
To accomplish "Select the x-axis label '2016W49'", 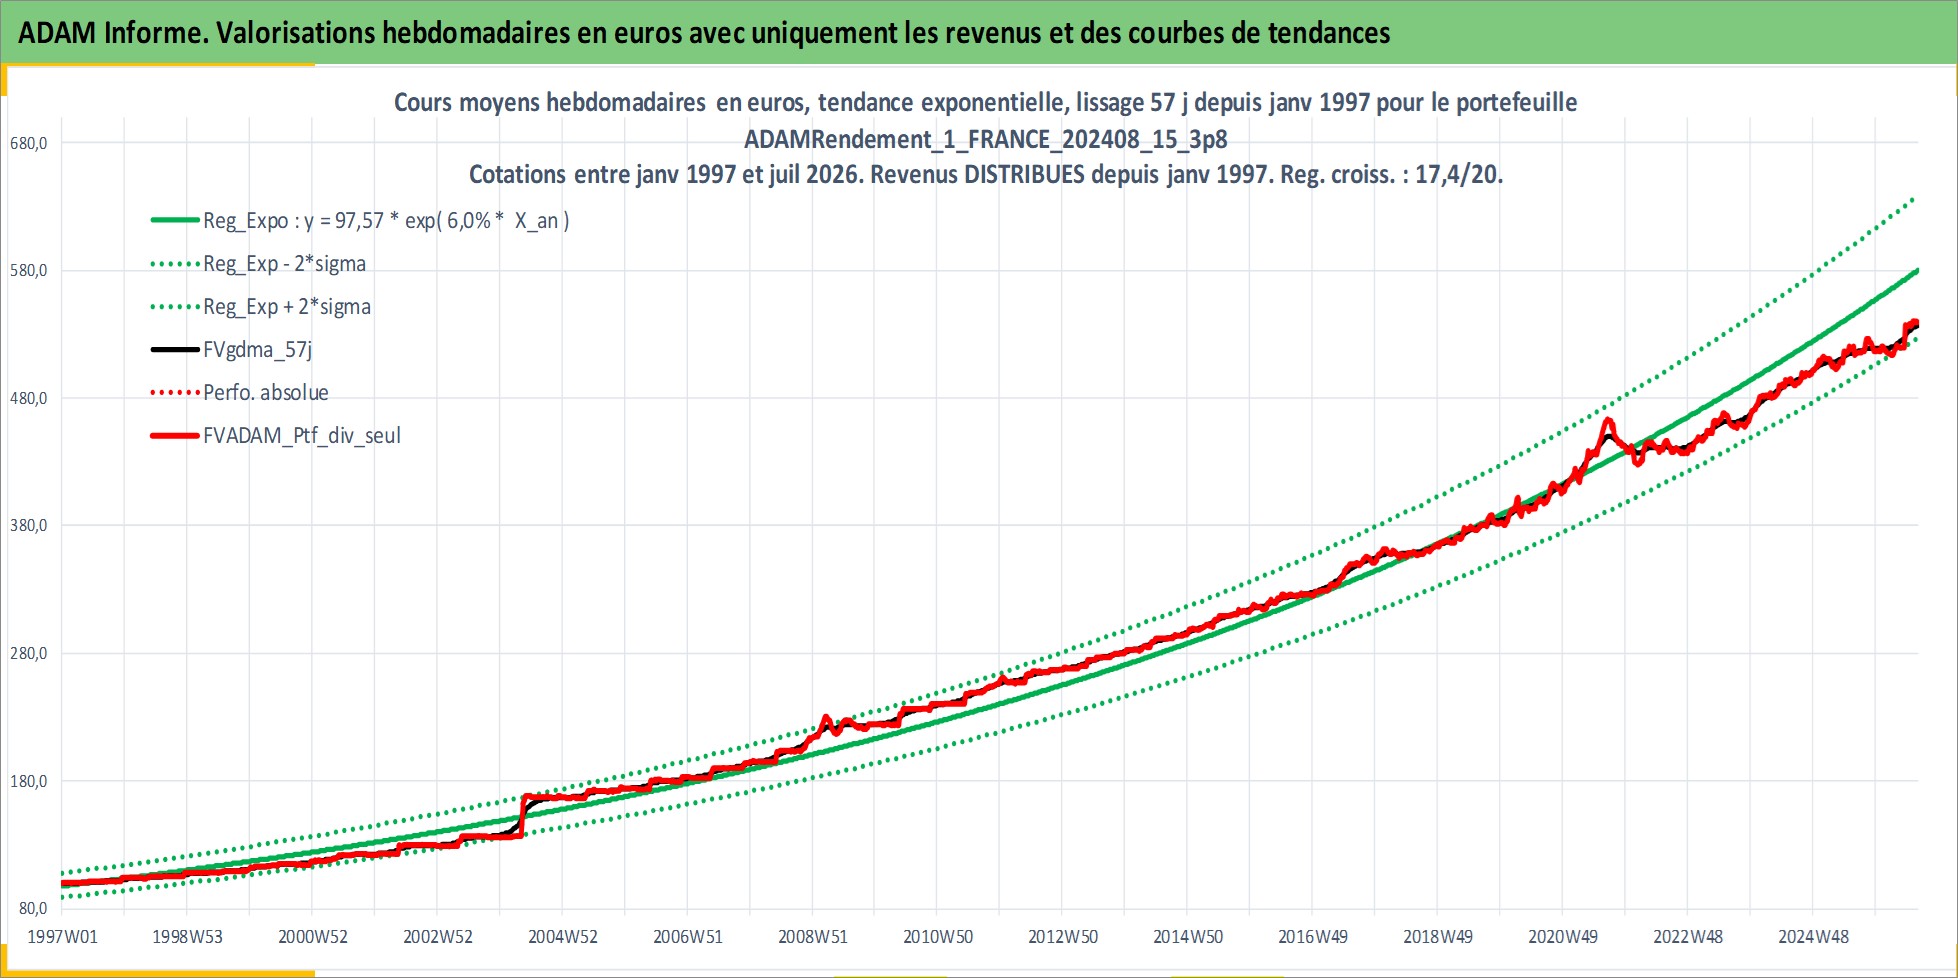I will [1313, 937].
